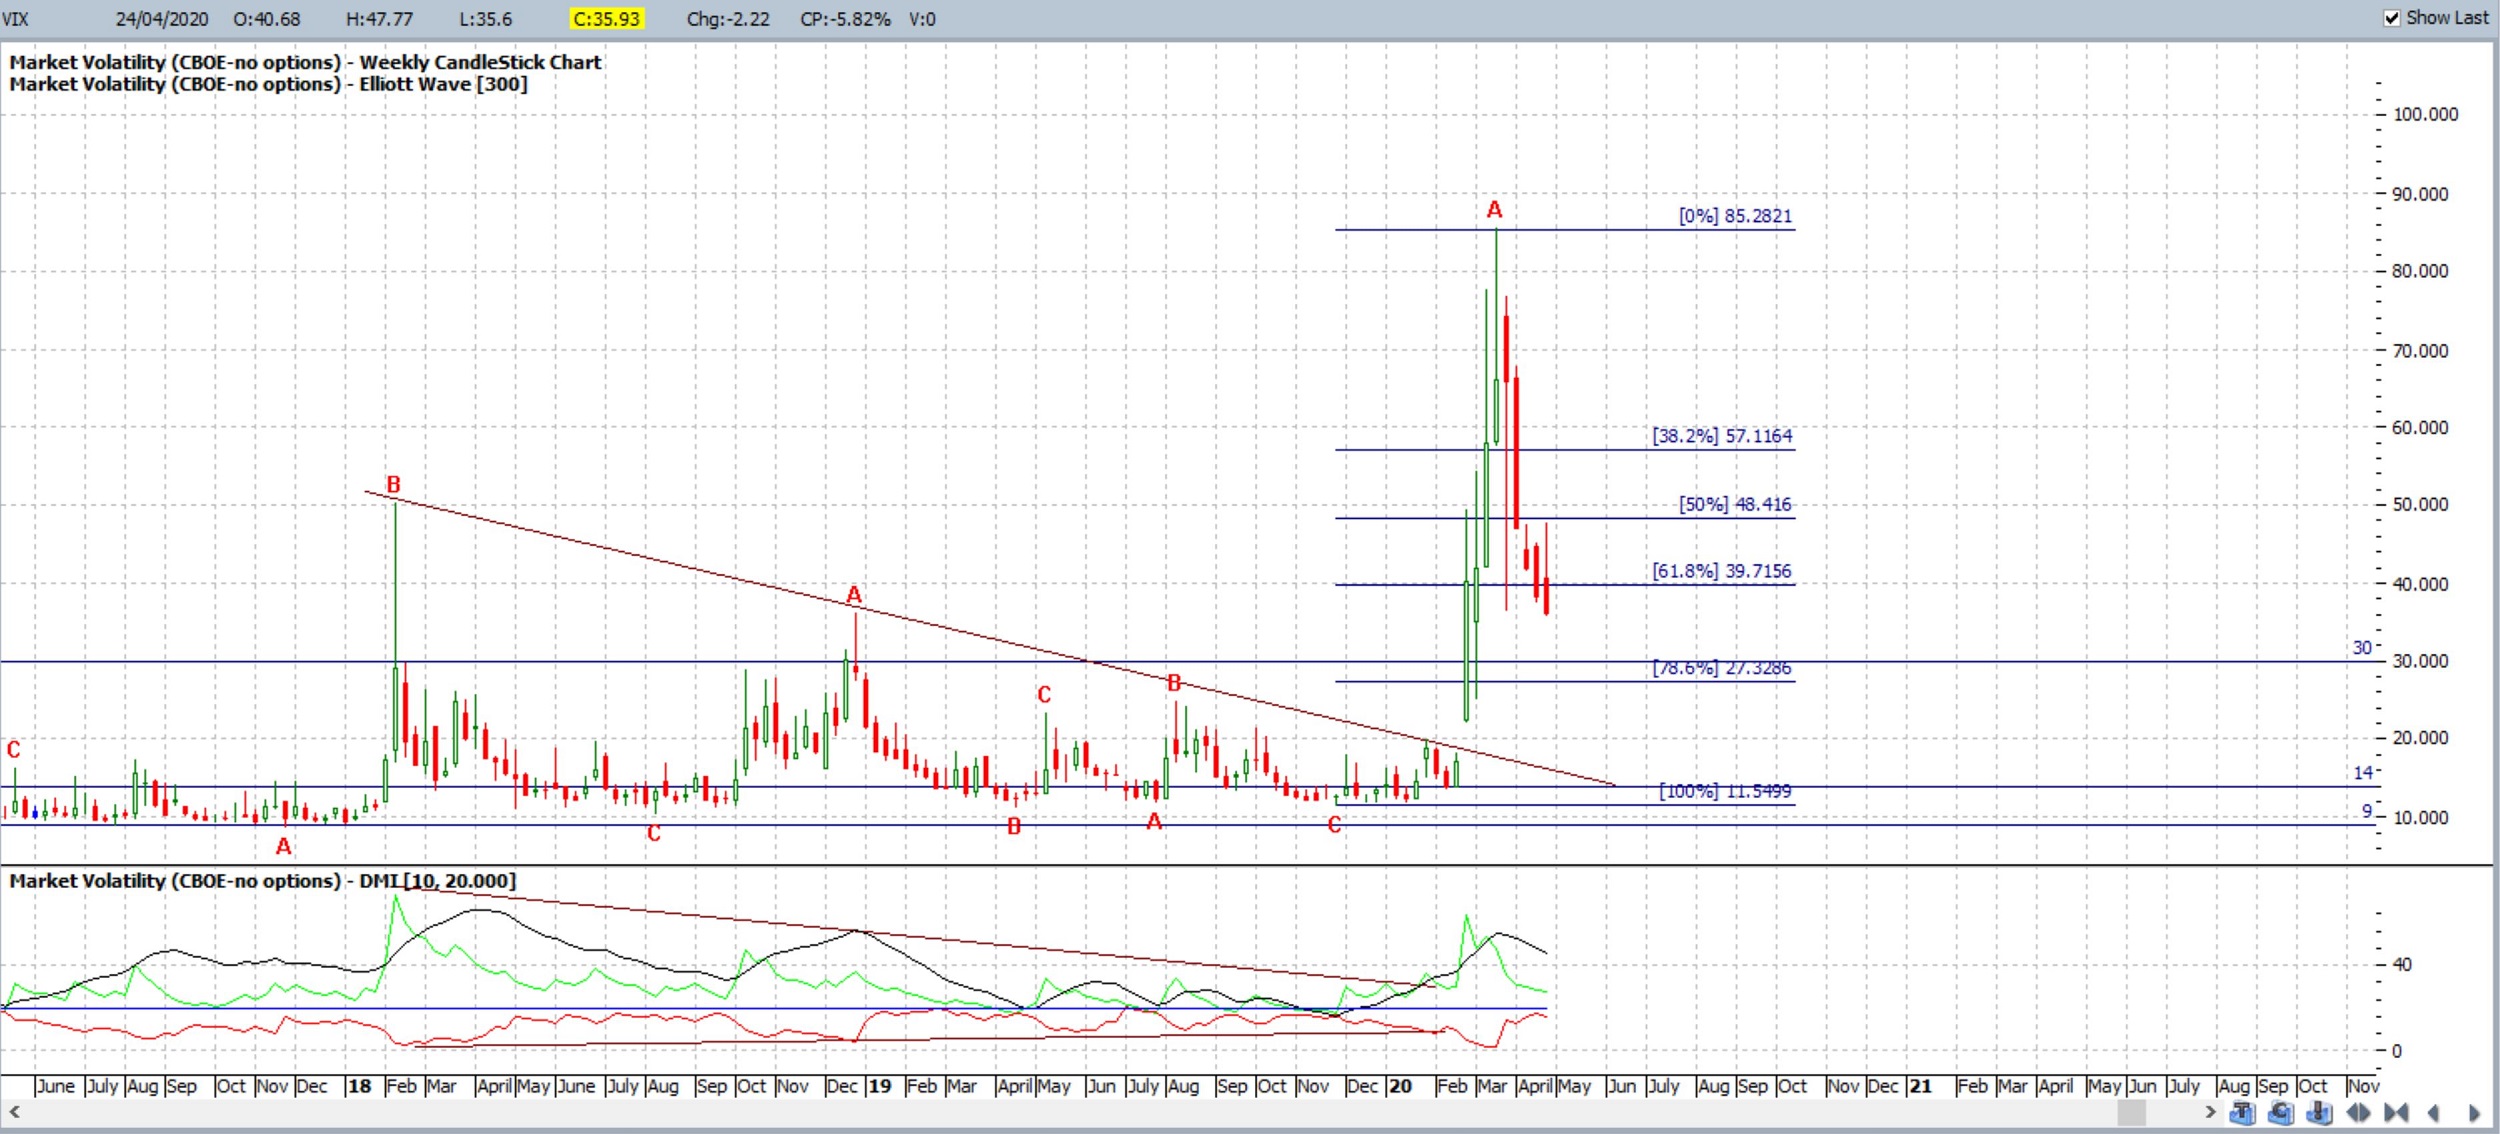
Task: Click the [50%] 48.416 Fibonacci label
Action: [1735, 504]
